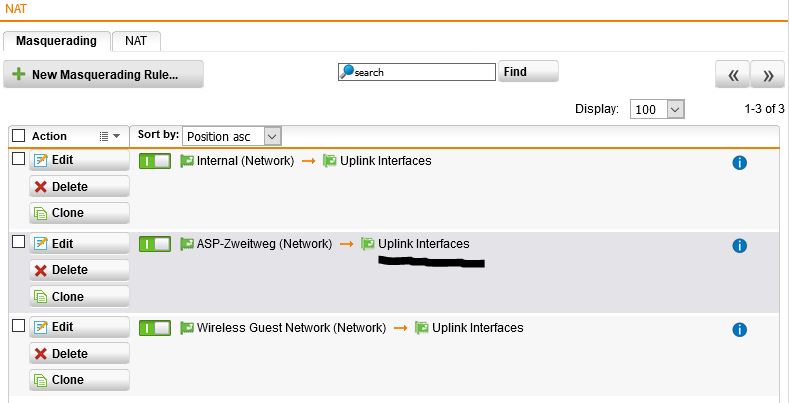Disable the Internal (Network) masquerading rule toggle

[x=155, y=161]
